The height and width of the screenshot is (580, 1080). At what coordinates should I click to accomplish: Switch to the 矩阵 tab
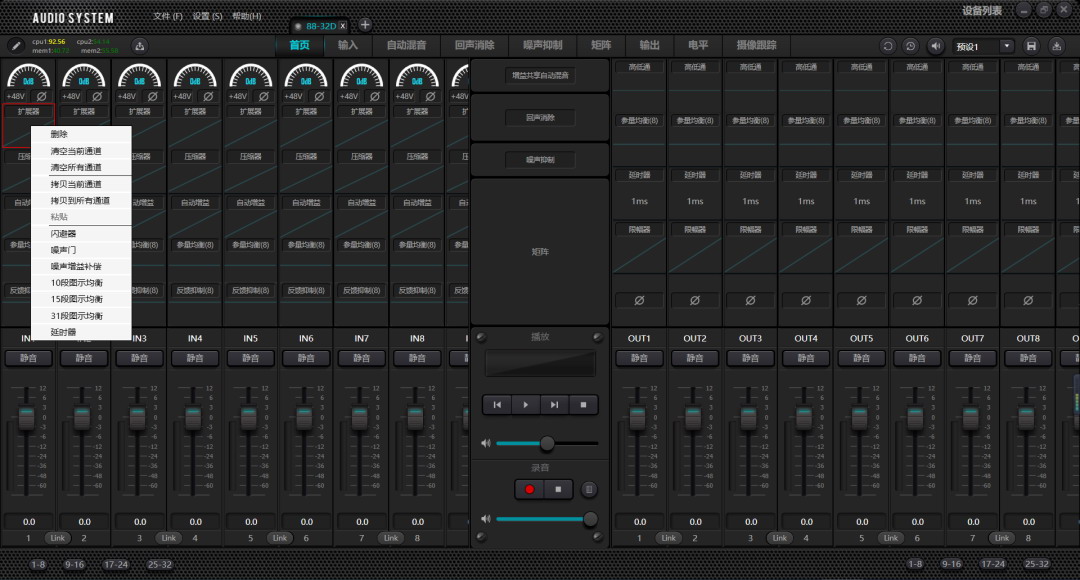click(601, 45)
